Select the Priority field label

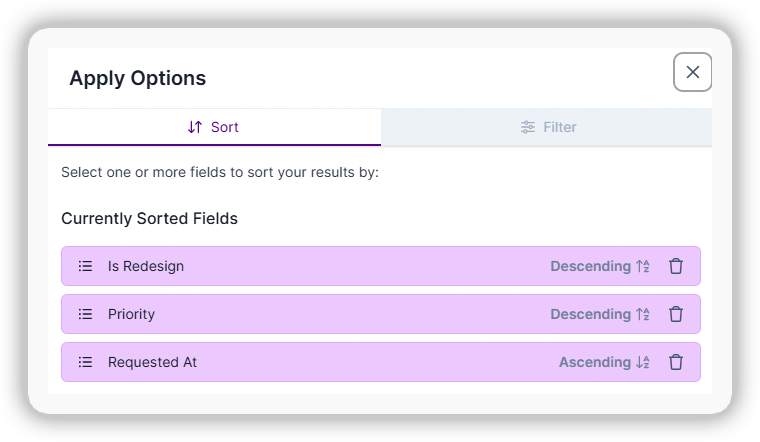point(131,314)
